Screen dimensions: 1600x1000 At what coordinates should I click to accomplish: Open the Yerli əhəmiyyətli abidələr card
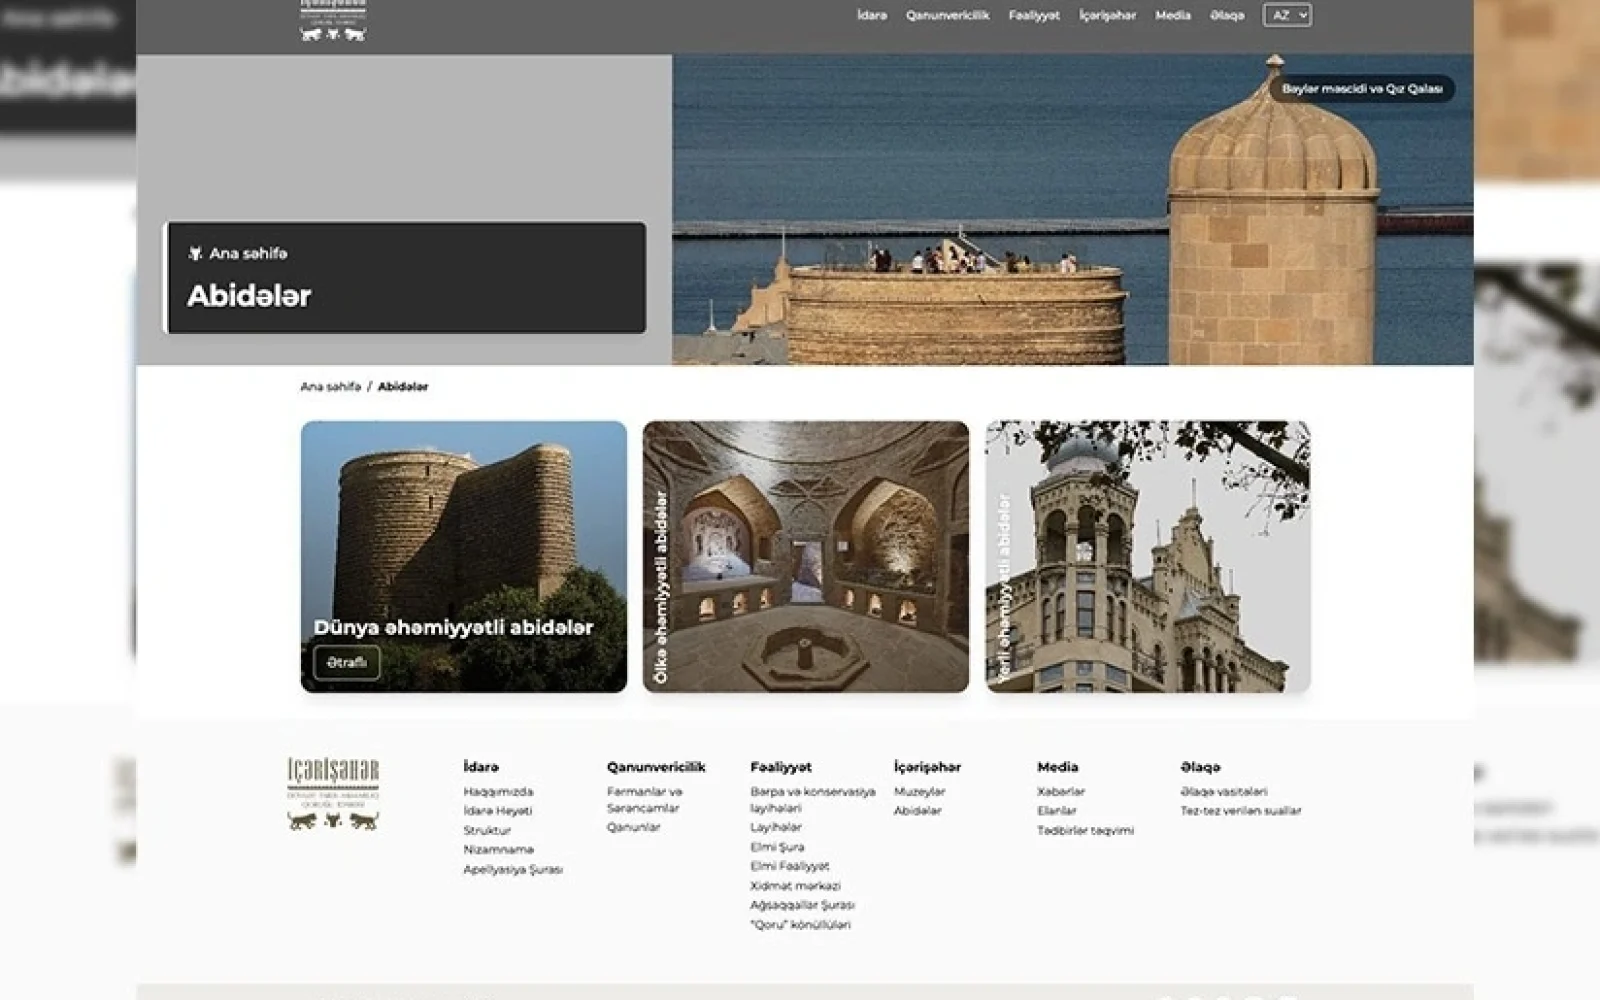[1148, 556]
